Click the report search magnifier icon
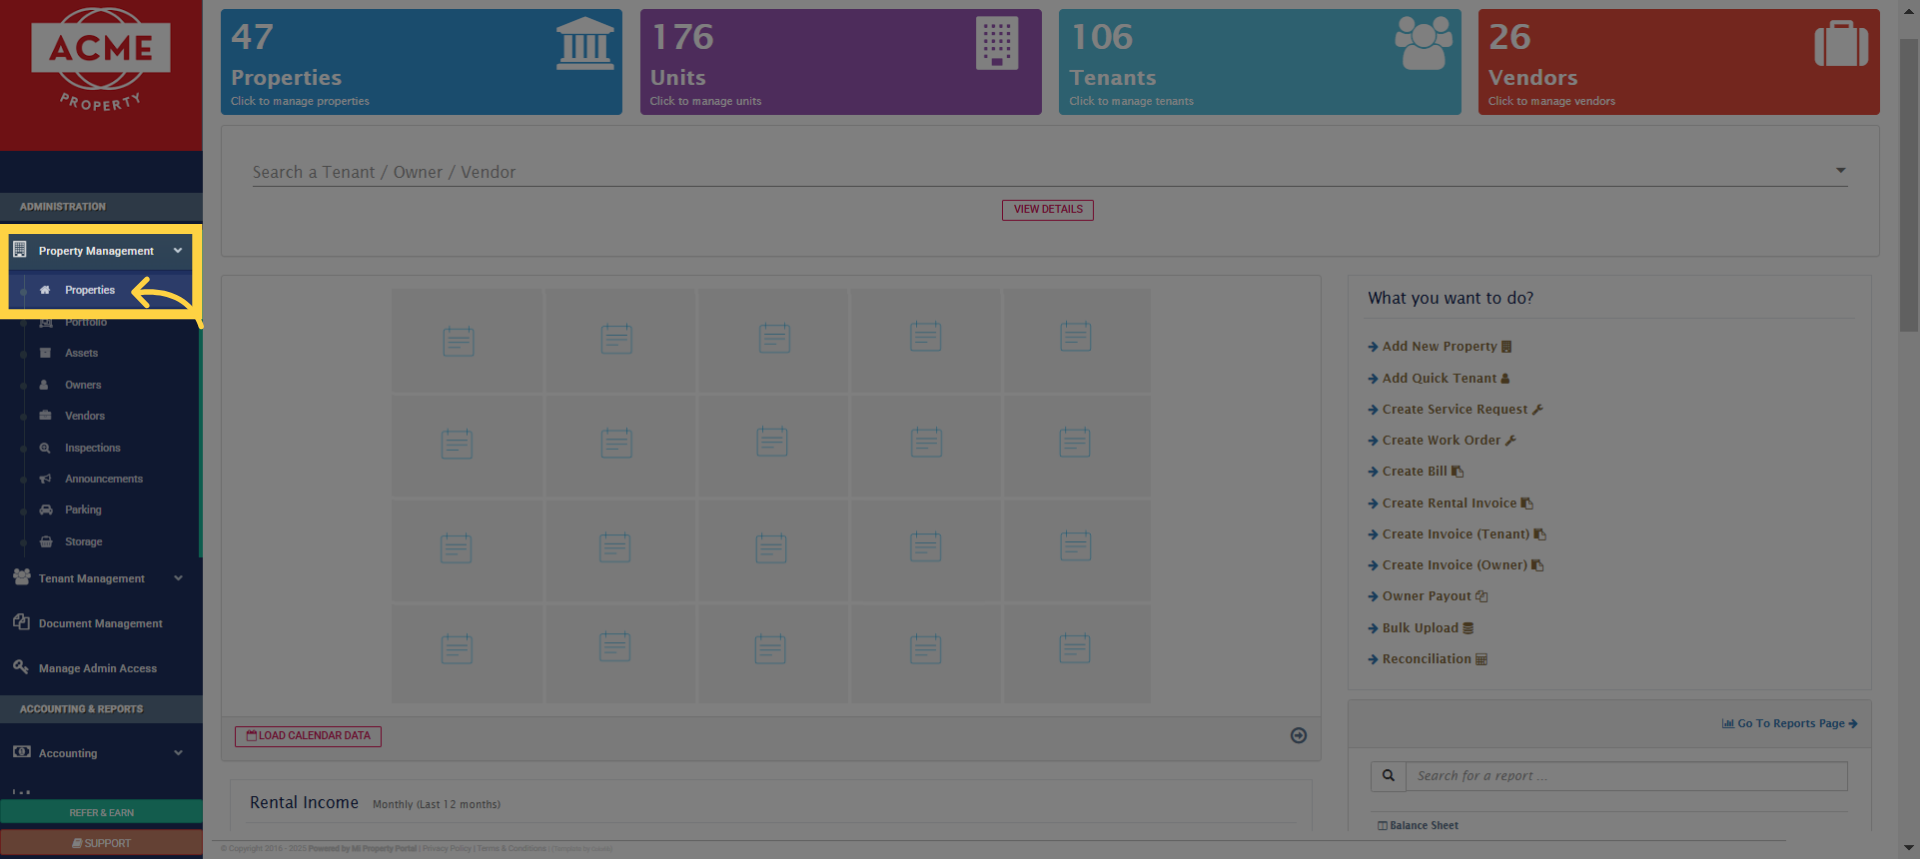This screenshot has height=859, width=1920. click(1388, 776)
